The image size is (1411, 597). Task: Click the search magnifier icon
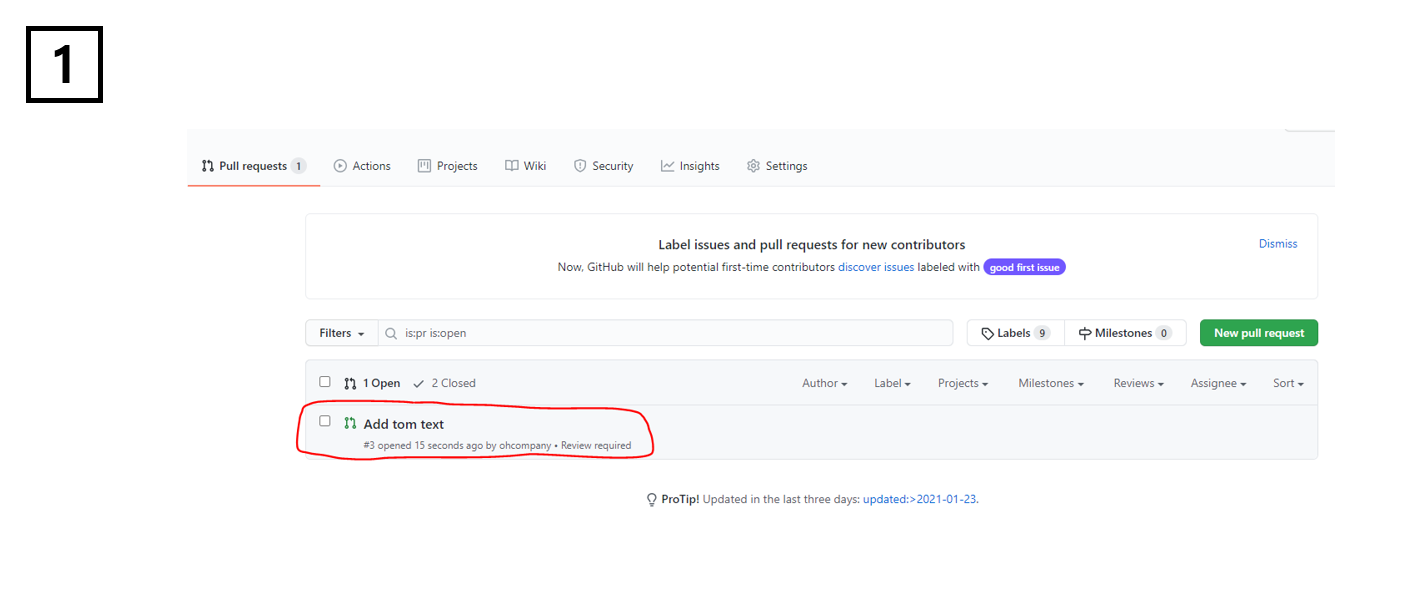[392, 333]
